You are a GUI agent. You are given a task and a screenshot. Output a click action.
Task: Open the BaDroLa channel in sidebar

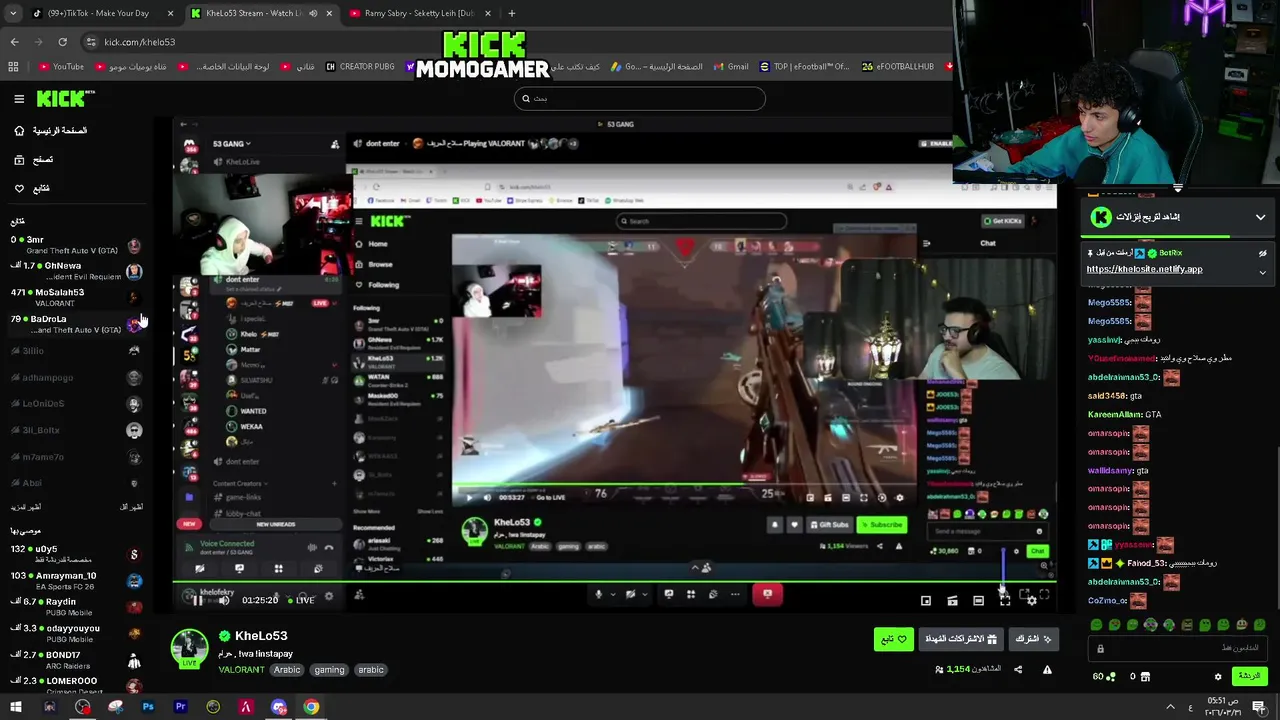point(76,324)
